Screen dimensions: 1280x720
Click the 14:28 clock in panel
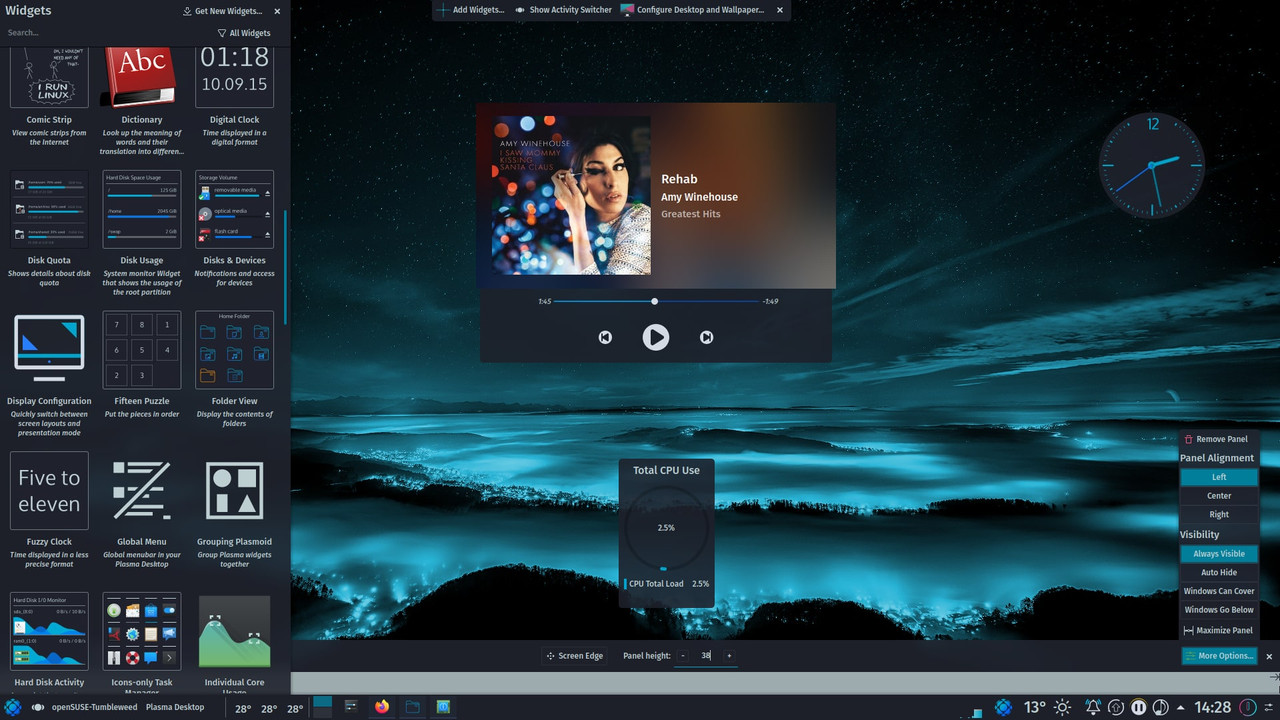(1213, 707)
